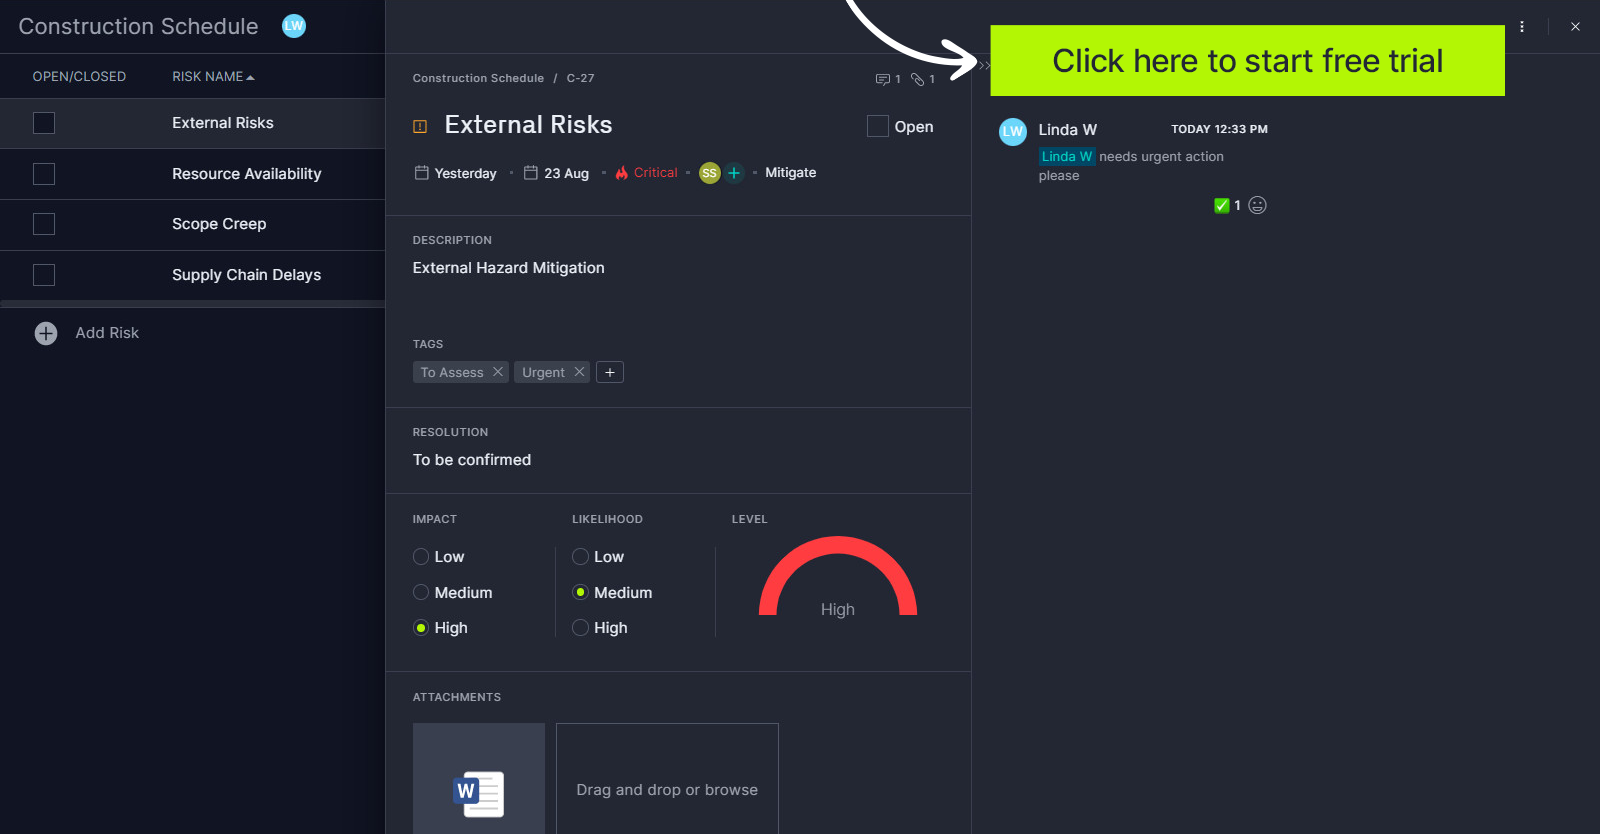This screenshot has width=1600, height=834.
Task: Sort by the OPEN/CLOSED column header
Action: (x=79, y=77)
